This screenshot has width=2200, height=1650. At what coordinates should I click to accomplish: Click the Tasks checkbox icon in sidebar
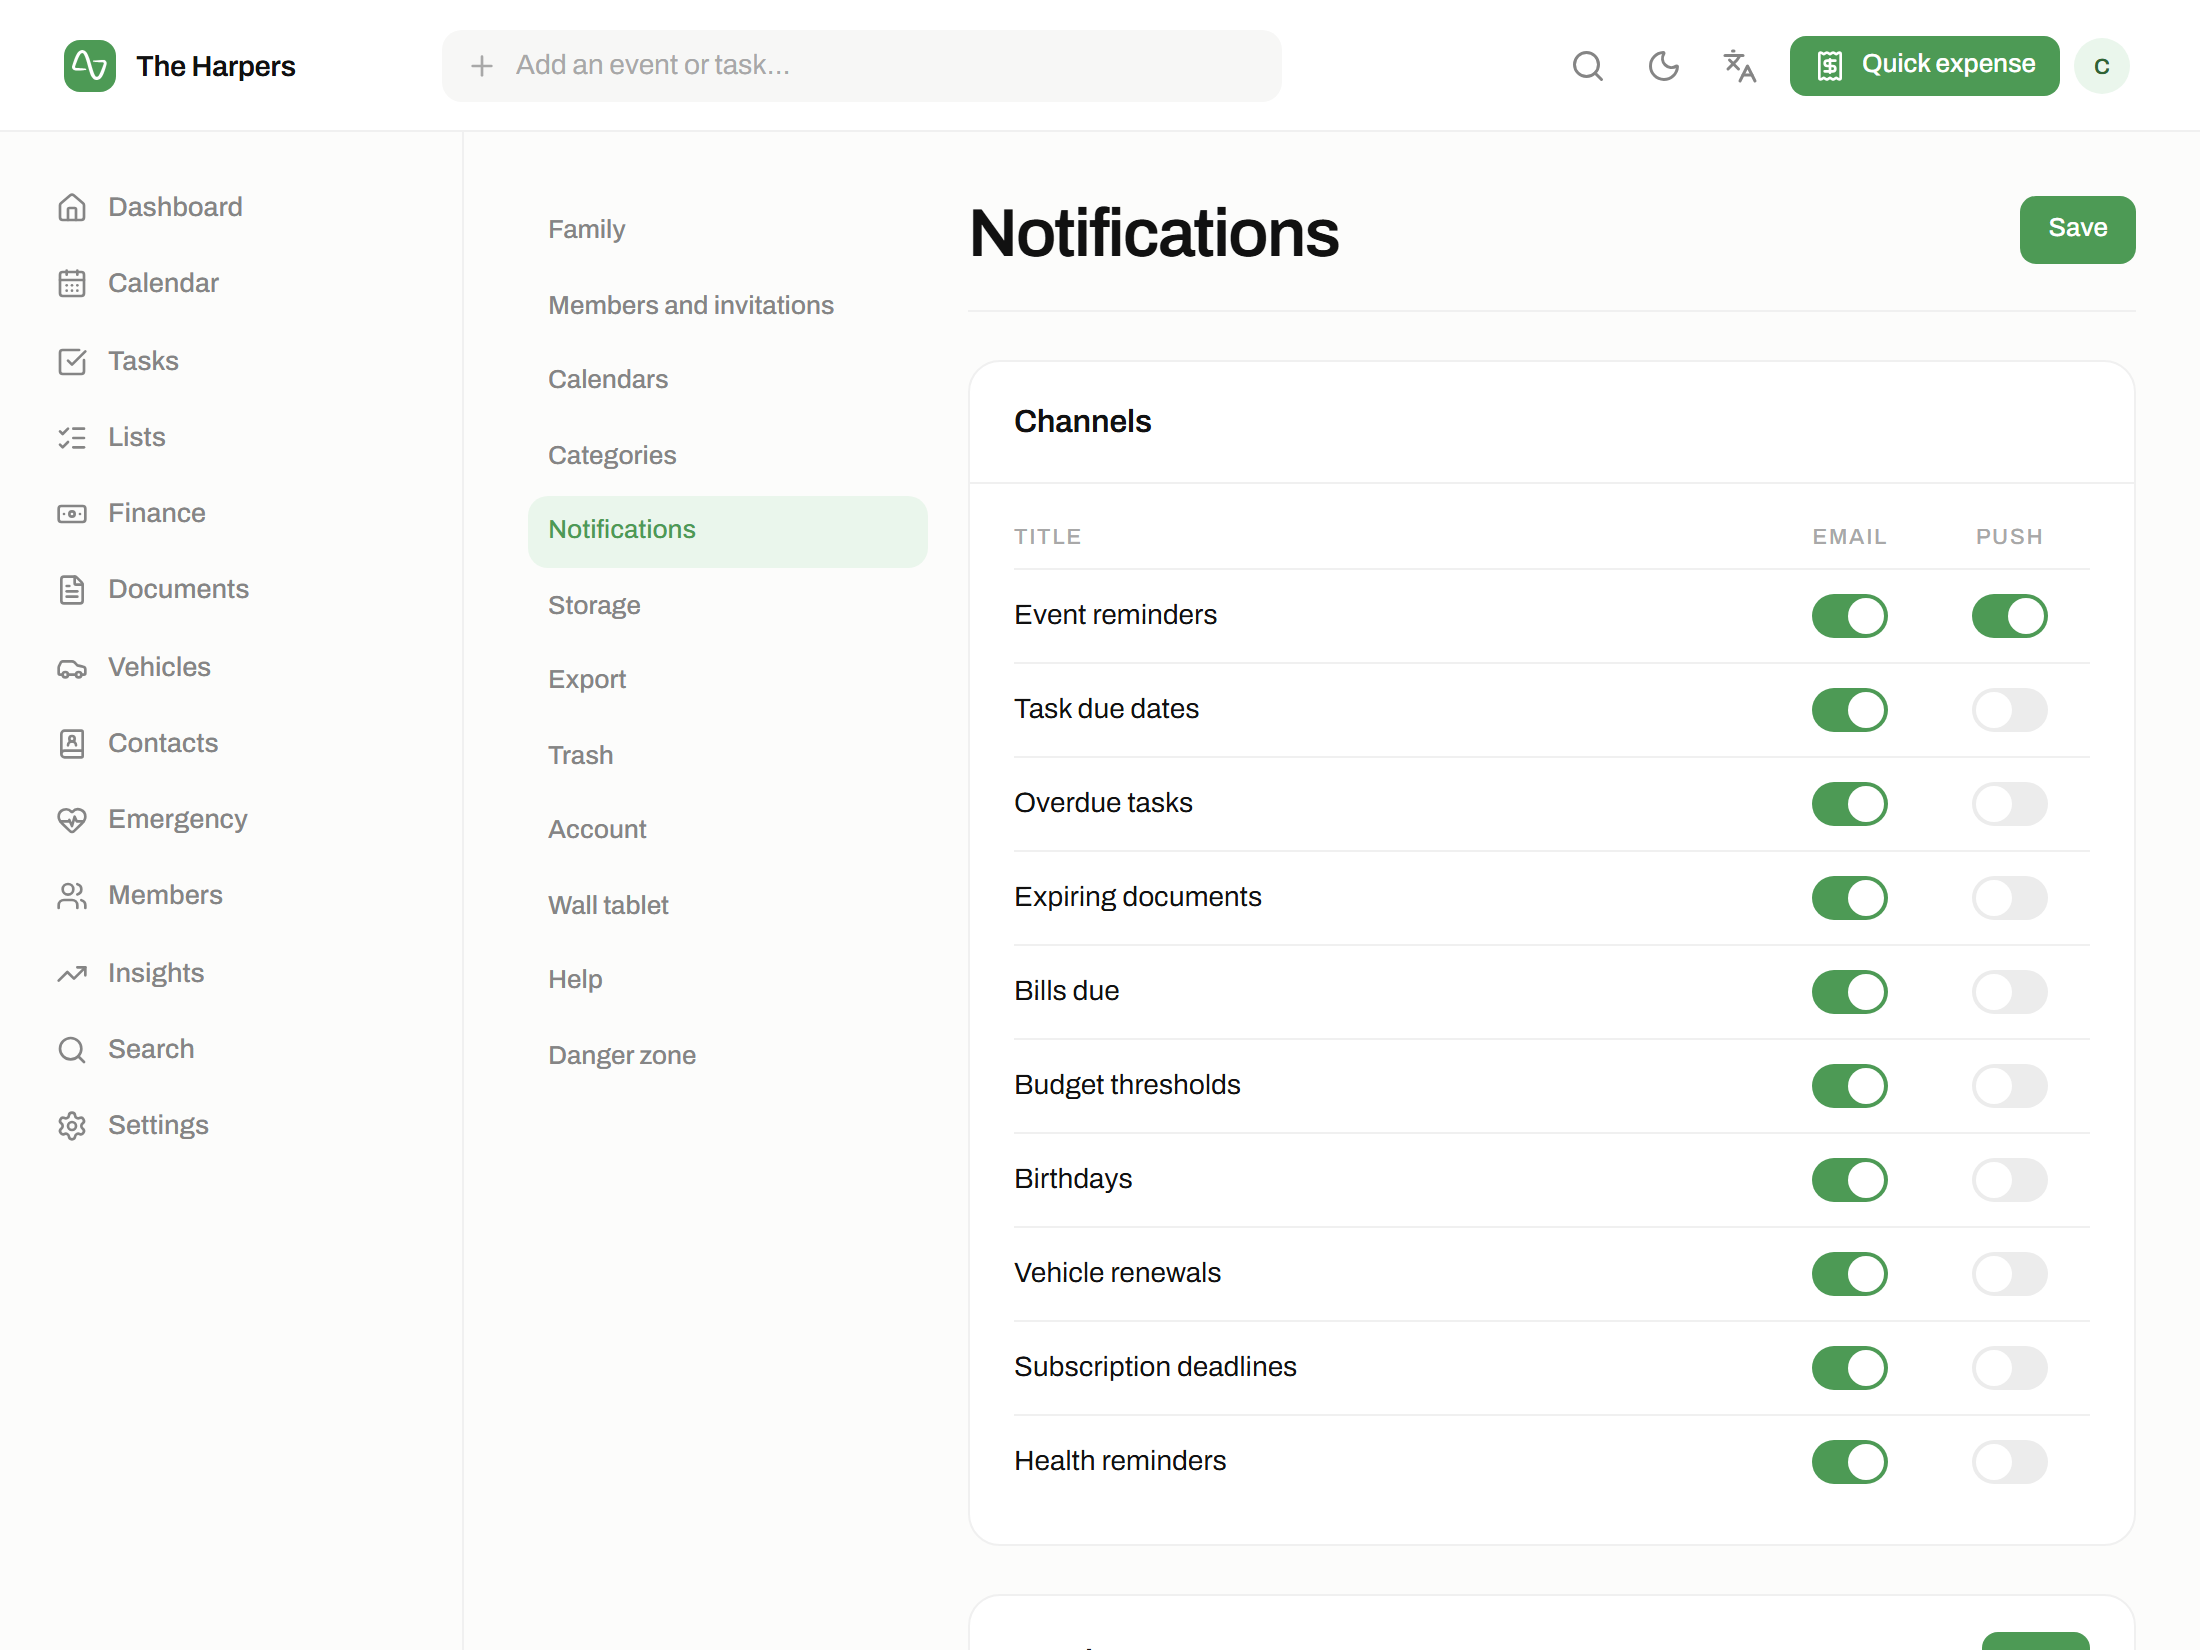click(72, 361)
